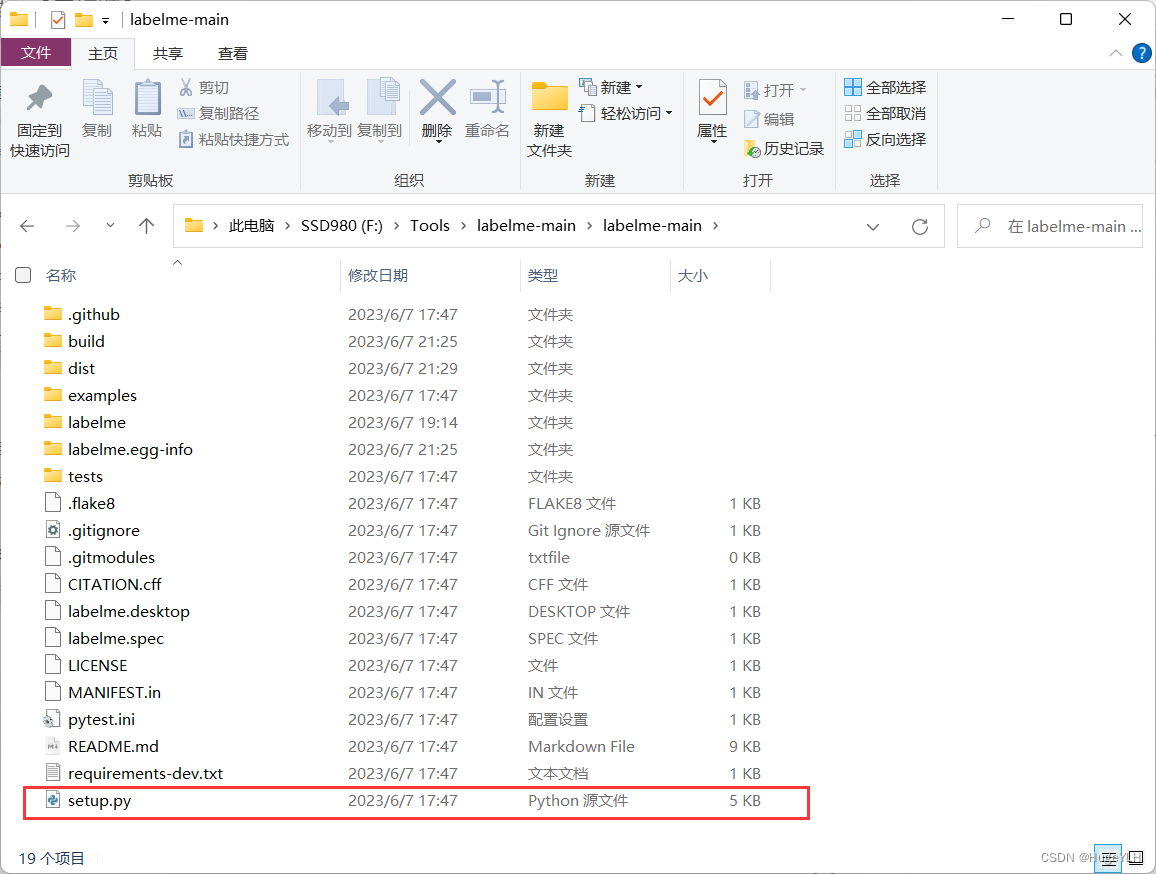1156x874 pixels.
Task: Click Paste shortcut (粘贴快捷方式)
Action: 233,139
